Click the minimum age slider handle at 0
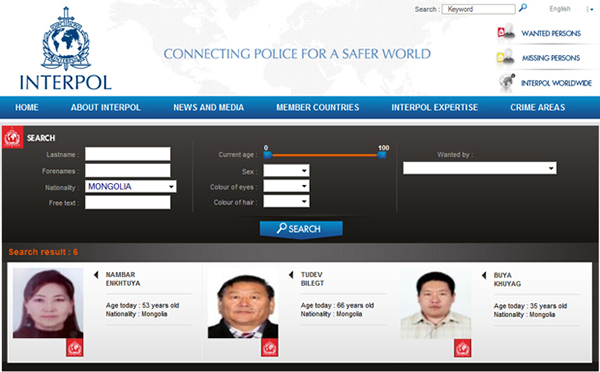Image resolution: width=600 pixels, height=372 pixels. tap(268, 155)
